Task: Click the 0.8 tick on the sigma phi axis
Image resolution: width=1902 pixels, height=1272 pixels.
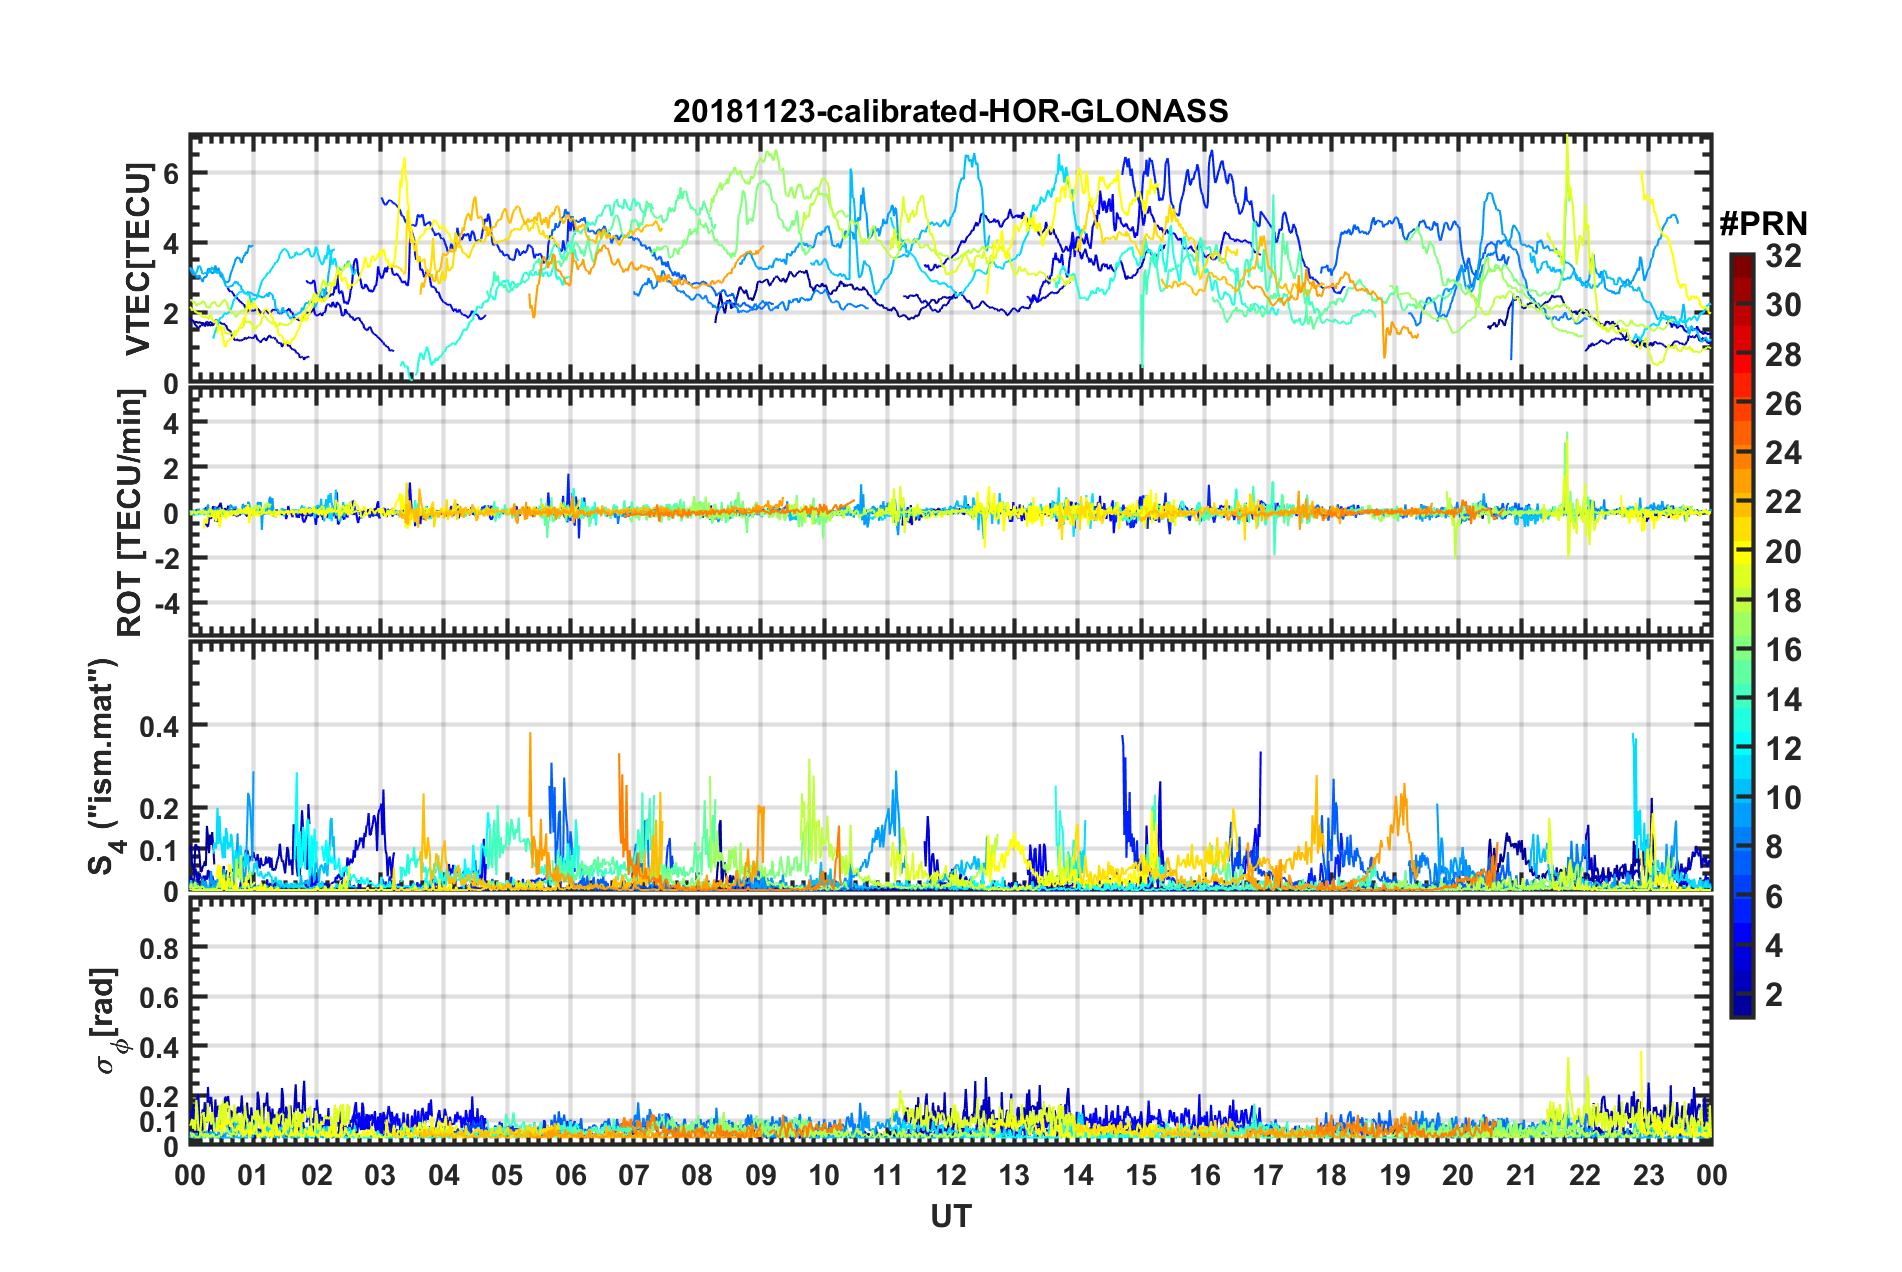Action: [160, 947]
